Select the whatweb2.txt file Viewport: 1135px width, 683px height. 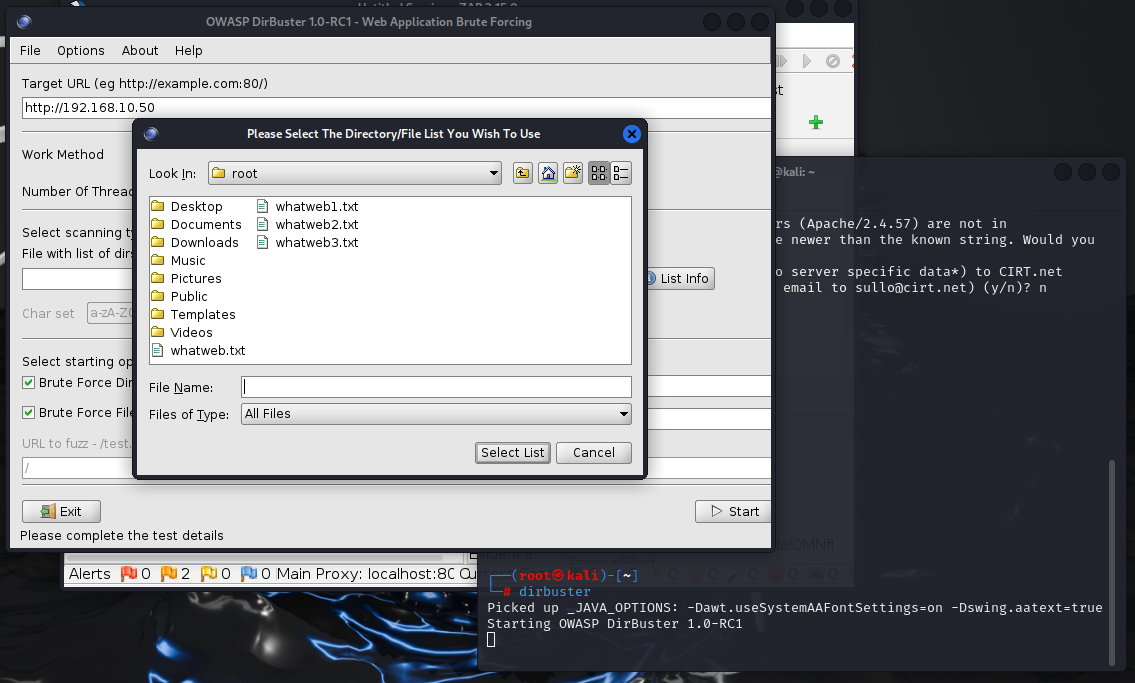[x=308, y=225]
